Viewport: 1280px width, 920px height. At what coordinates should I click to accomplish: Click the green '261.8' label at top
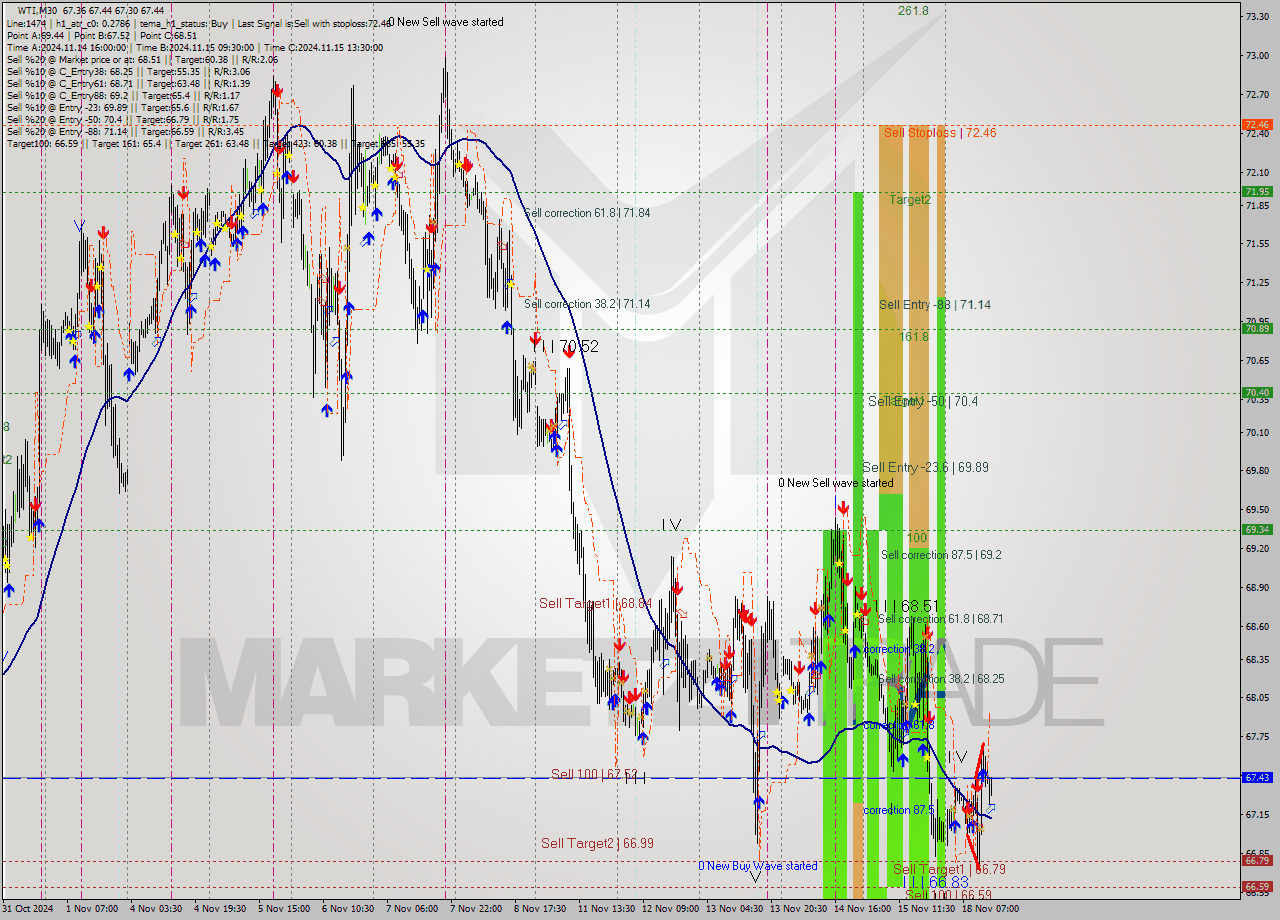[x=913, y=10]
